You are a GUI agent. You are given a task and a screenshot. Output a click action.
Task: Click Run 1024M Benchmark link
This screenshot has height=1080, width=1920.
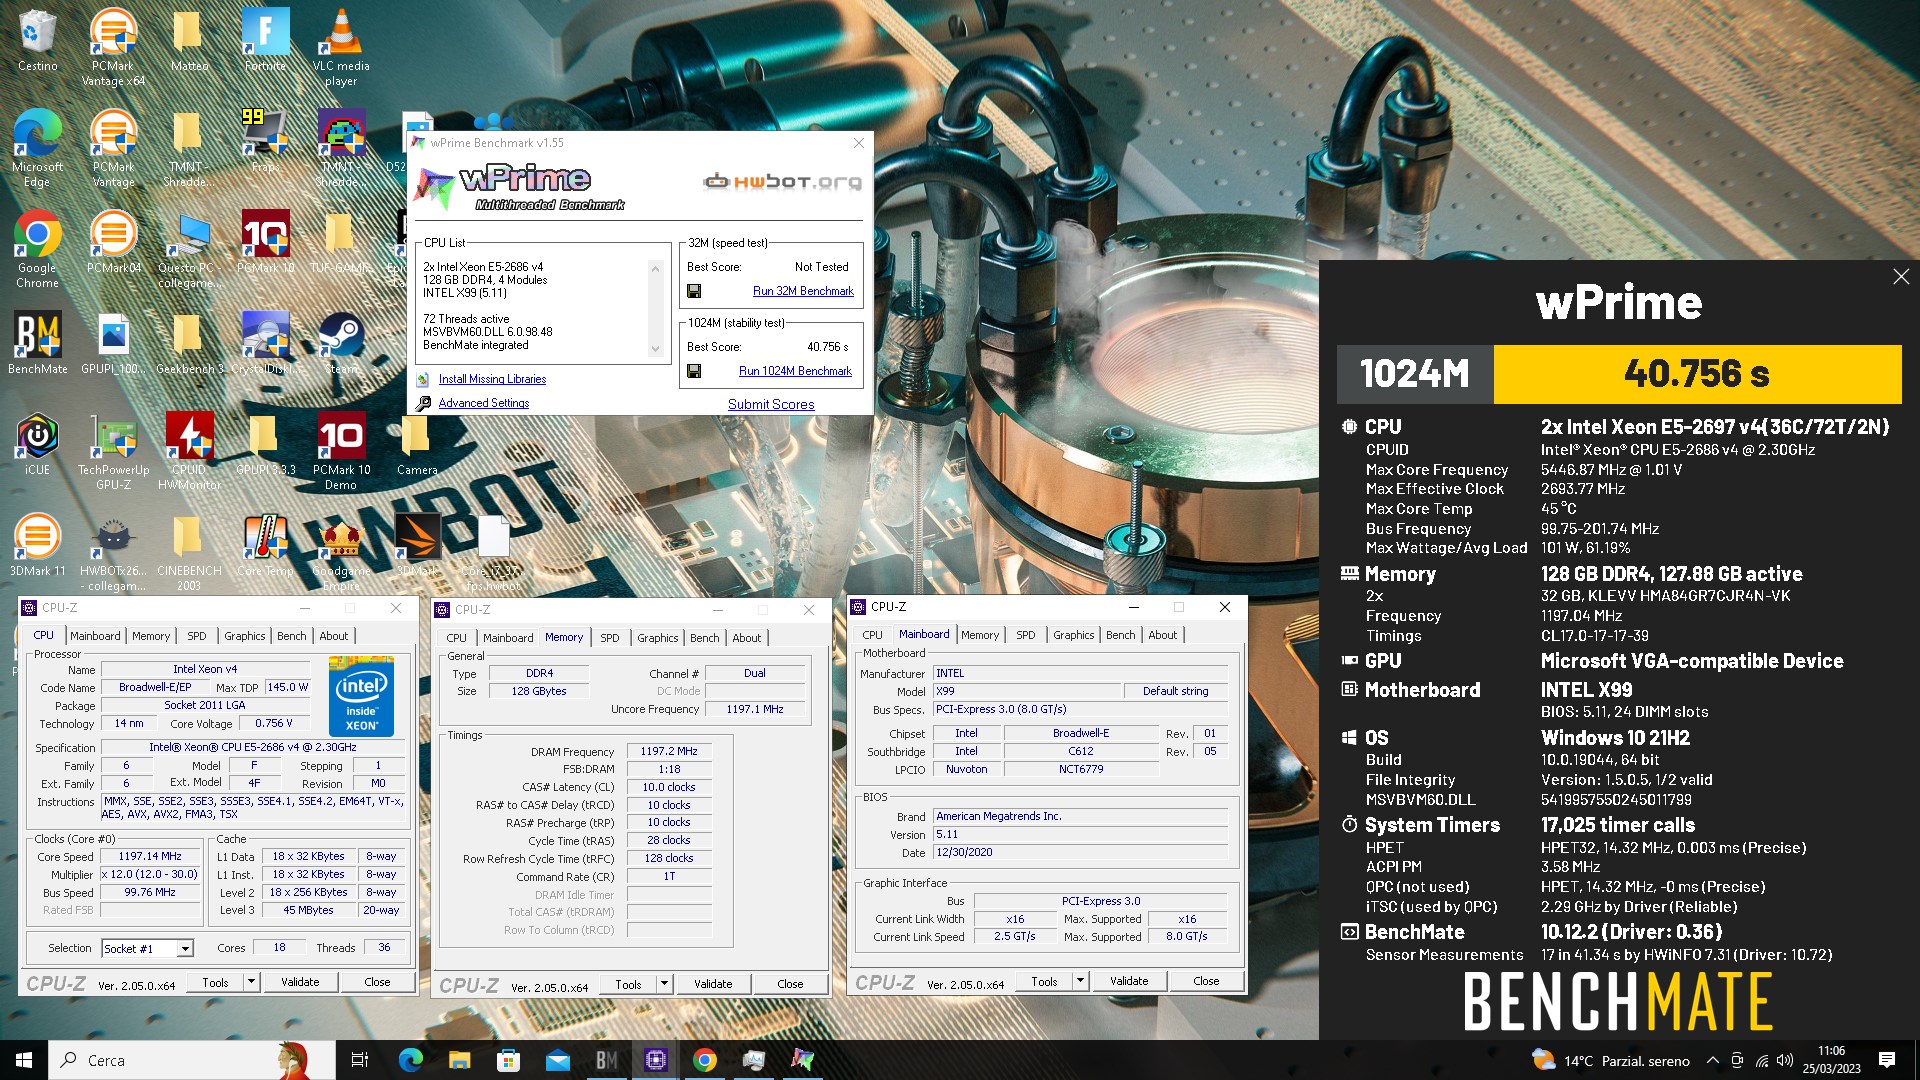[795, 371]
